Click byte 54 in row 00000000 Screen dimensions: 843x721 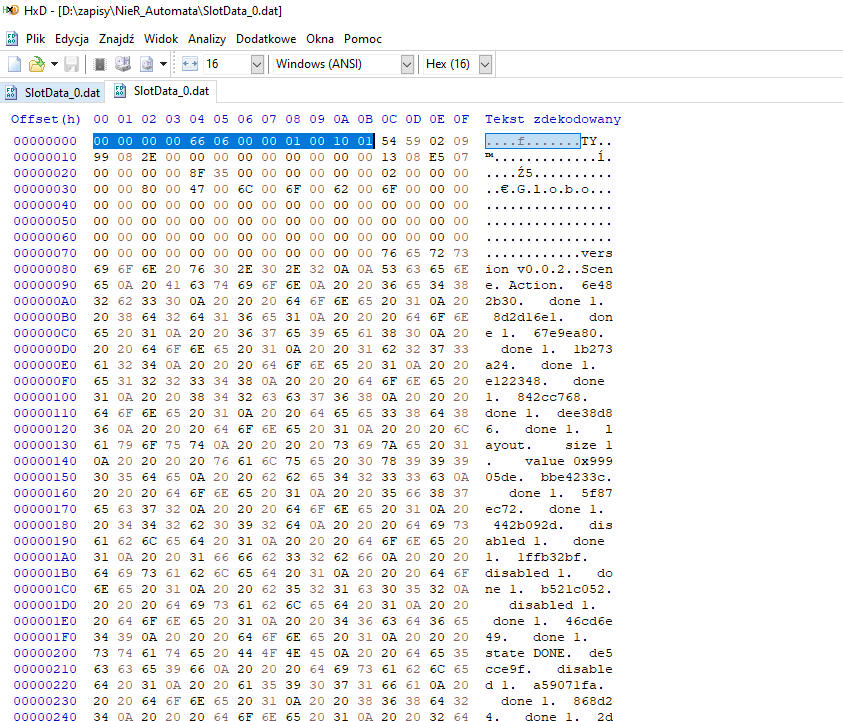(389, 141)
